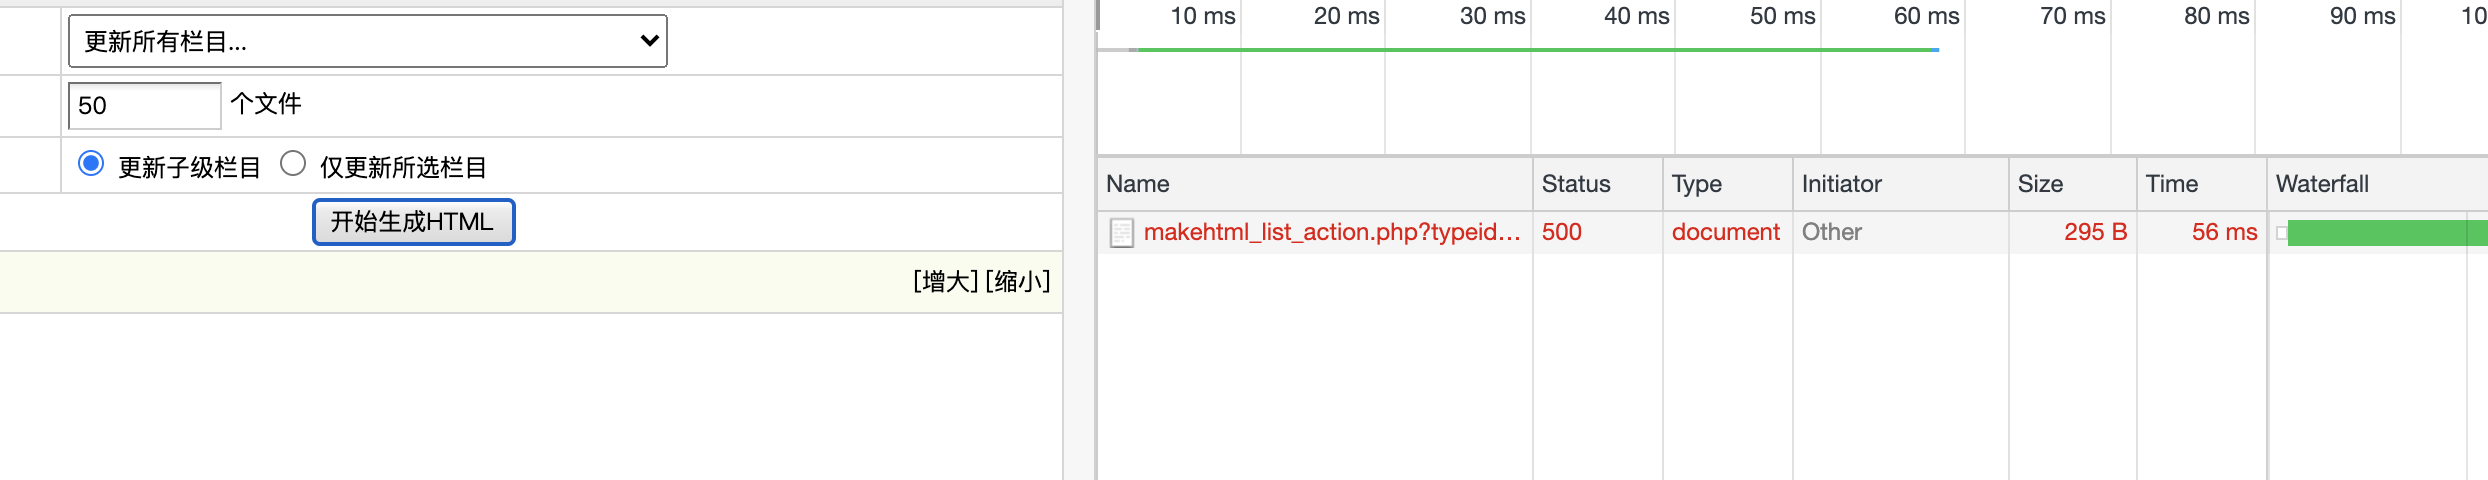The width and height of the screenshot is (2488, 480).
Task: Click the green request line in timeline overview
Action: (x=1538, y=49)
